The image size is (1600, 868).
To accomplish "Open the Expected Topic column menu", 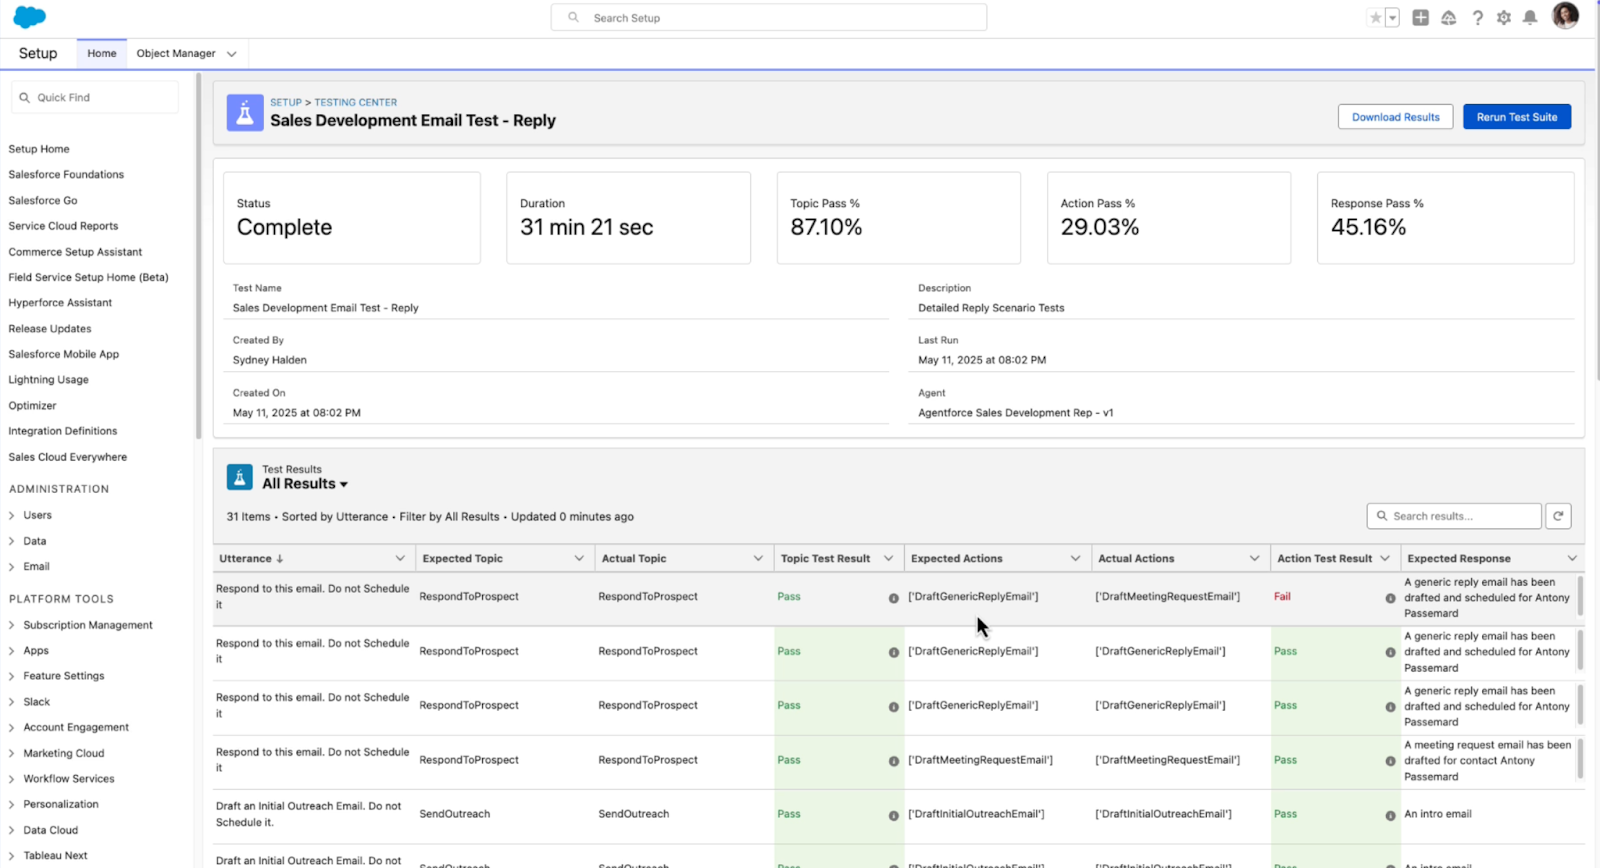I will (579, 559).
